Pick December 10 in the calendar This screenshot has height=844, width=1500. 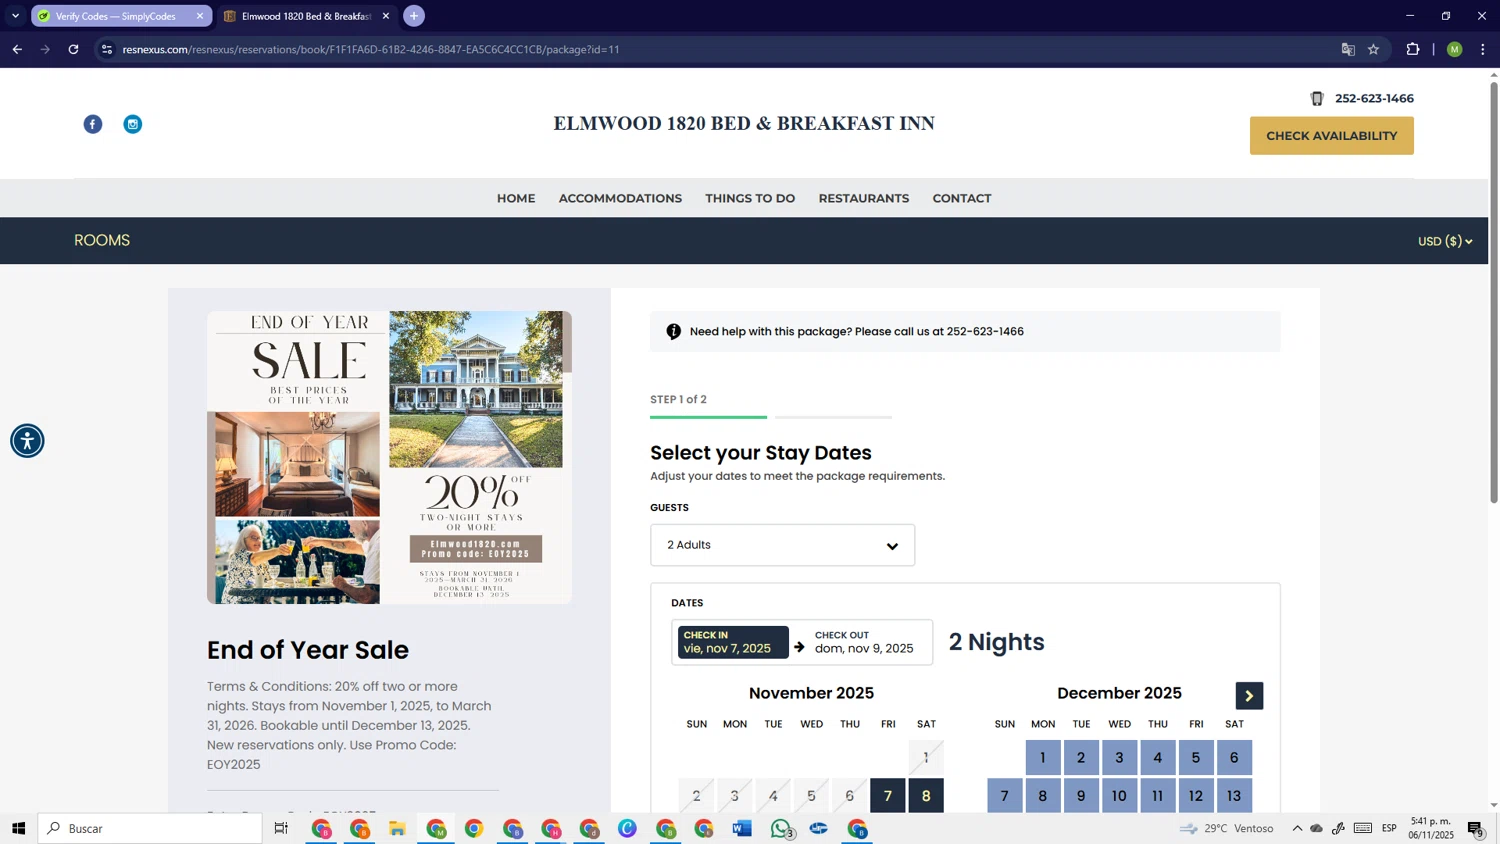[1119, 796]
